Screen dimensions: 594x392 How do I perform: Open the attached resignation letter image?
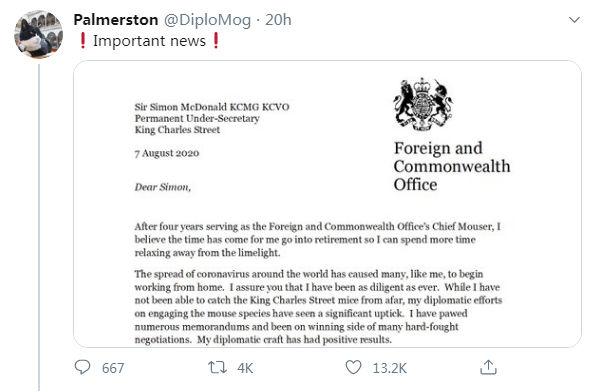[327, 204]
